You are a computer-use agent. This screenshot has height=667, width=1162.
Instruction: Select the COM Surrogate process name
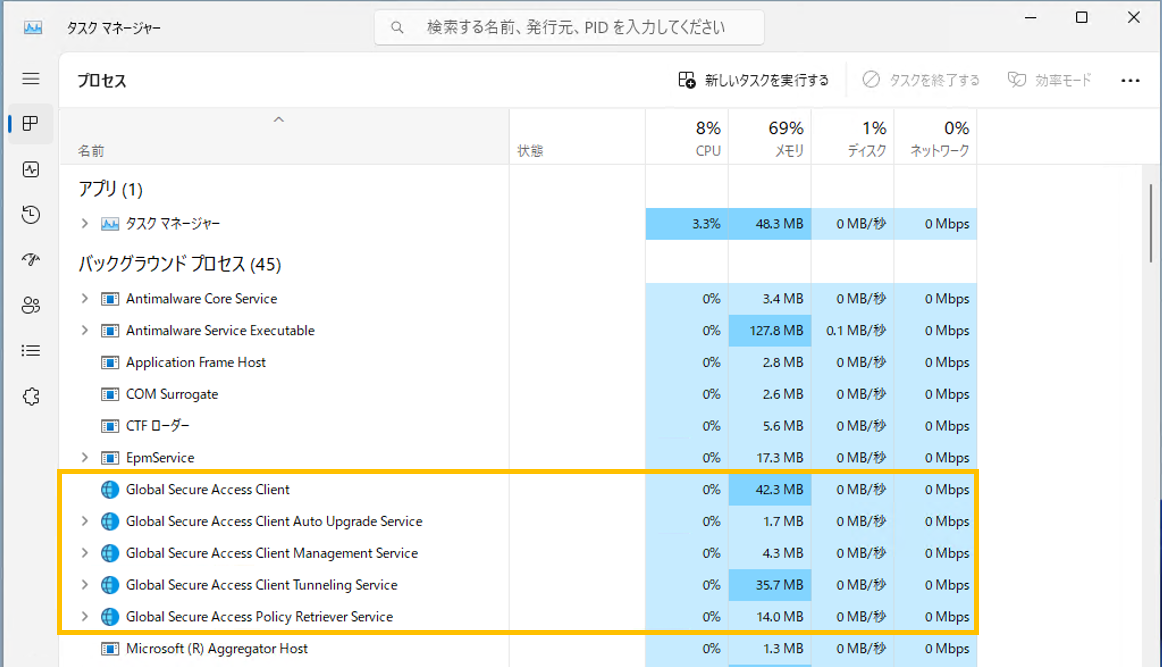(x=172, y=394)
